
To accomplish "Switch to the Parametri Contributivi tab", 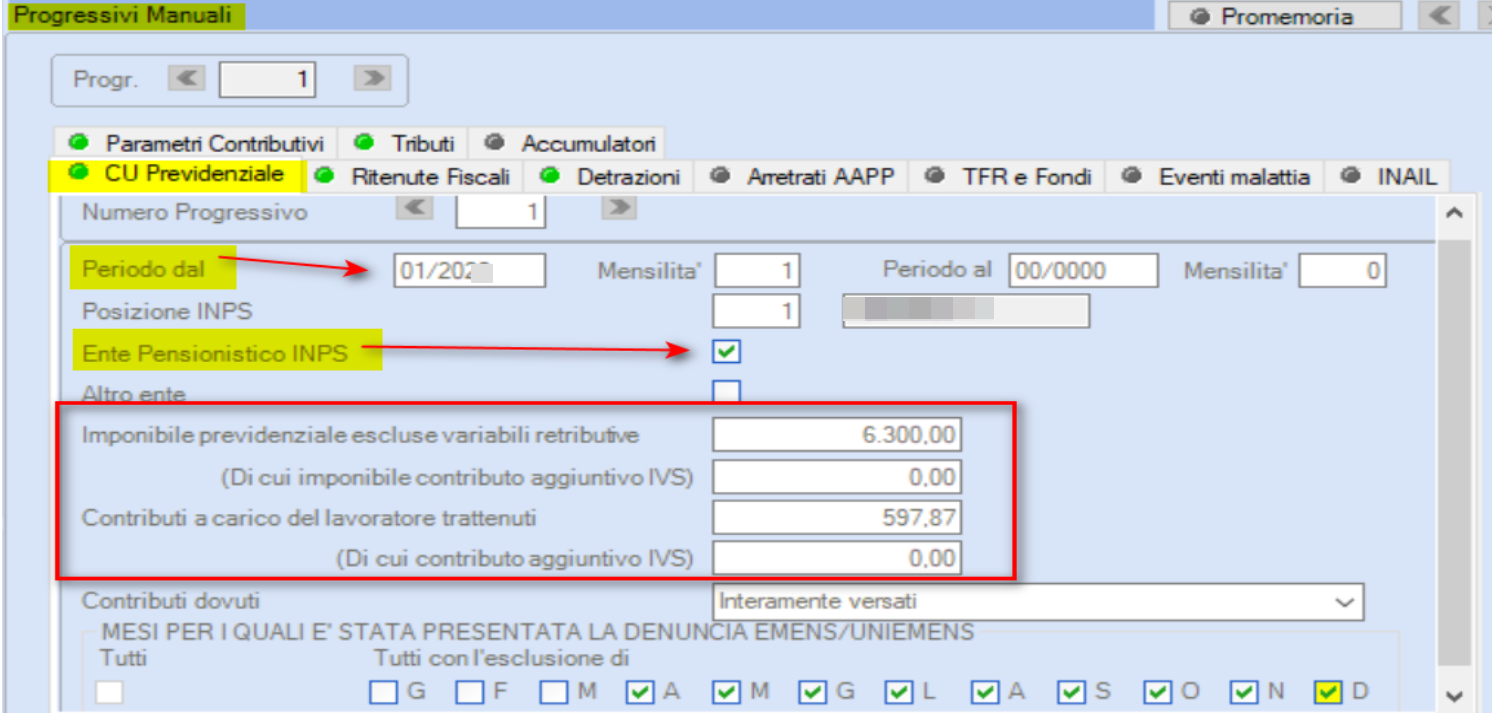I will [198, 143].
